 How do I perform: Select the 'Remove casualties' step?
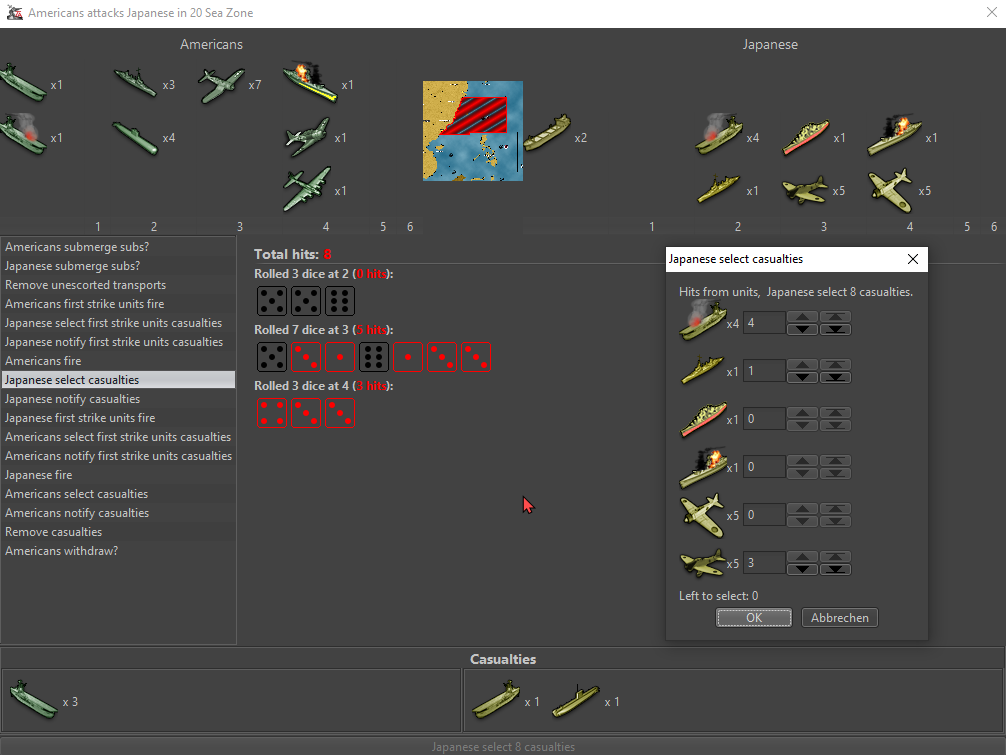119,532
